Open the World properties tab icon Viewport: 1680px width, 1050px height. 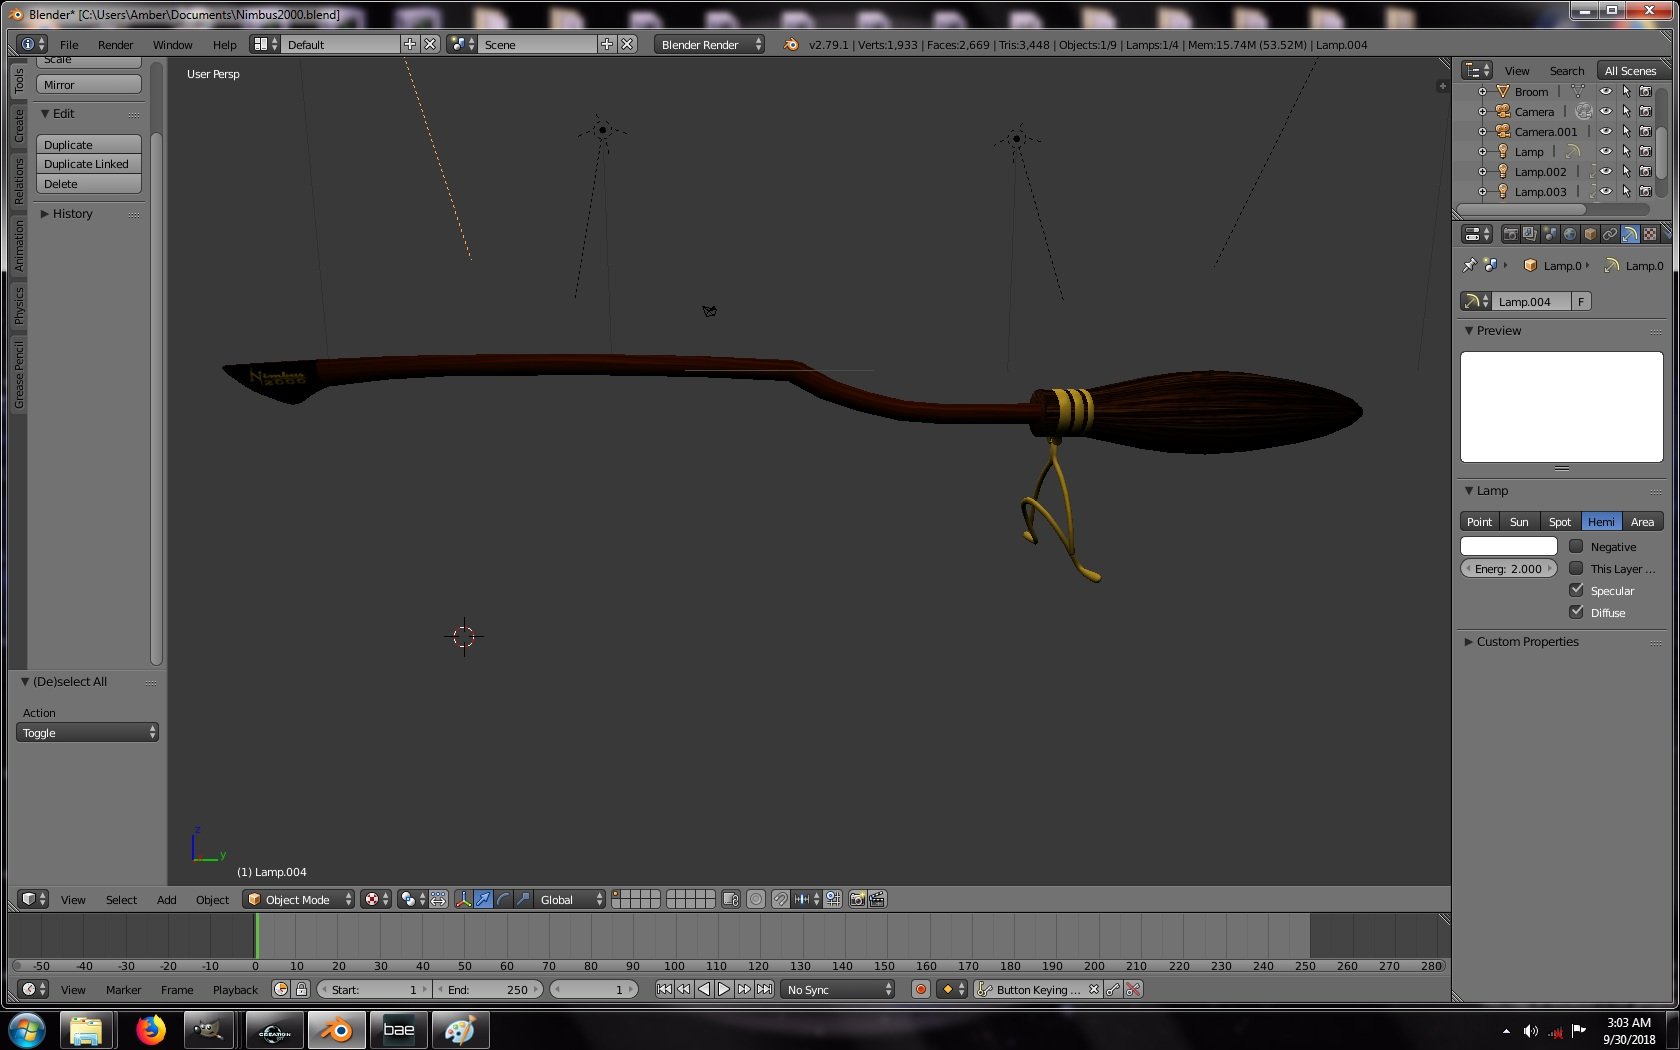point(1570,234)
